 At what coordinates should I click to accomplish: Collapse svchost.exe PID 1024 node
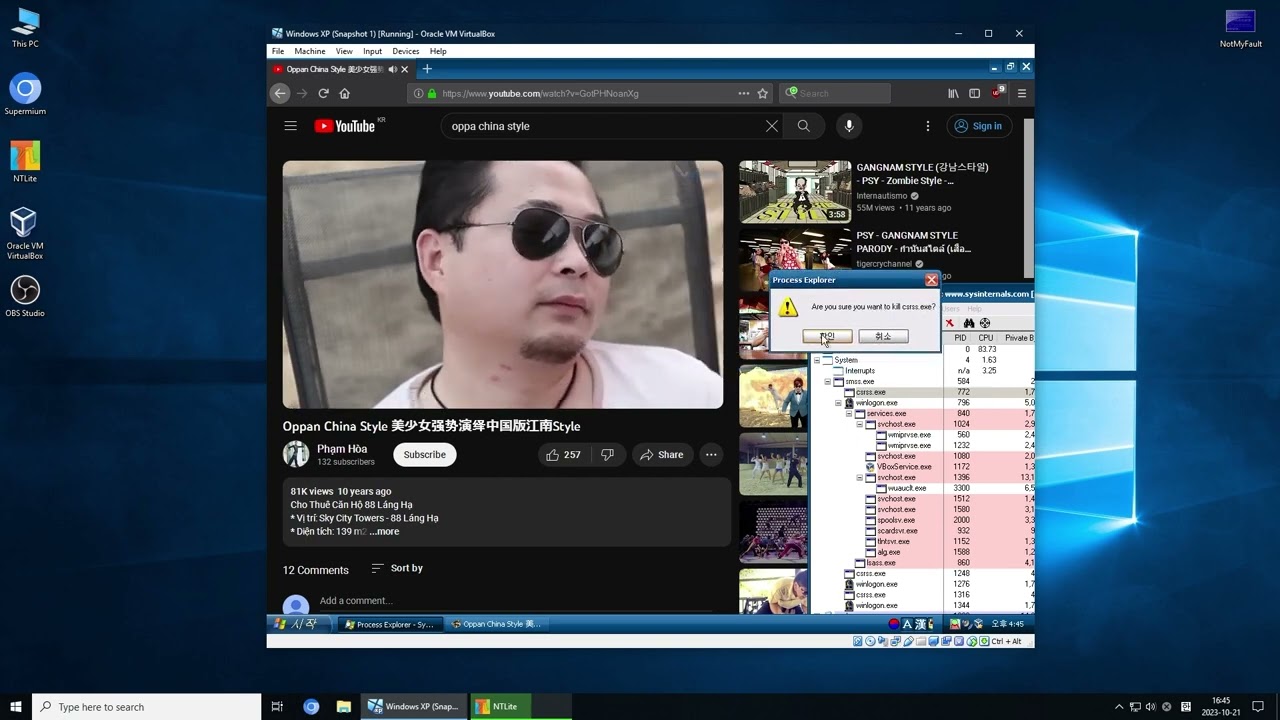pos(859,424)
